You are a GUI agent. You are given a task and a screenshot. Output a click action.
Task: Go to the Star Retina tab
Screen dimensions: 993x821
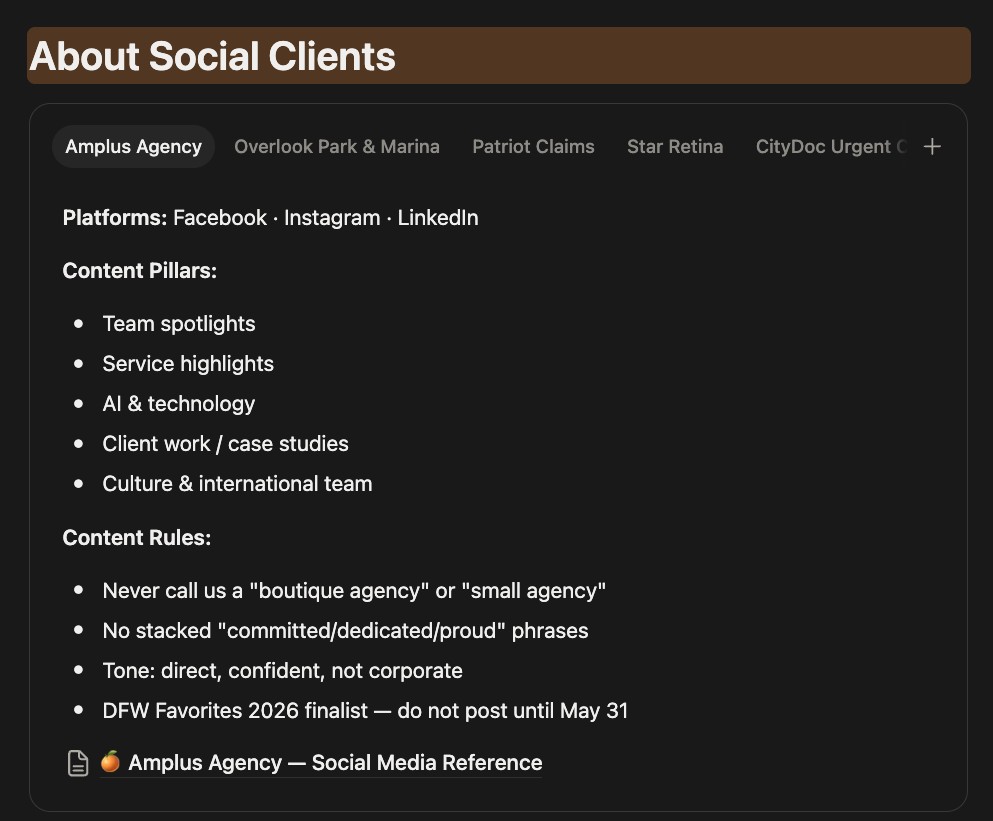pyautogui.click(x=675, y=147)
